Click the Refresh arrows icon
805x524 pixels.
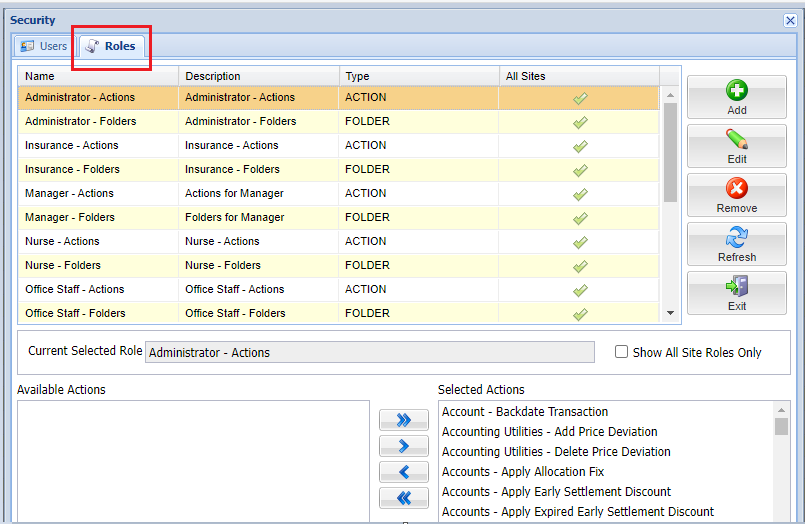[x=737, y=237]
